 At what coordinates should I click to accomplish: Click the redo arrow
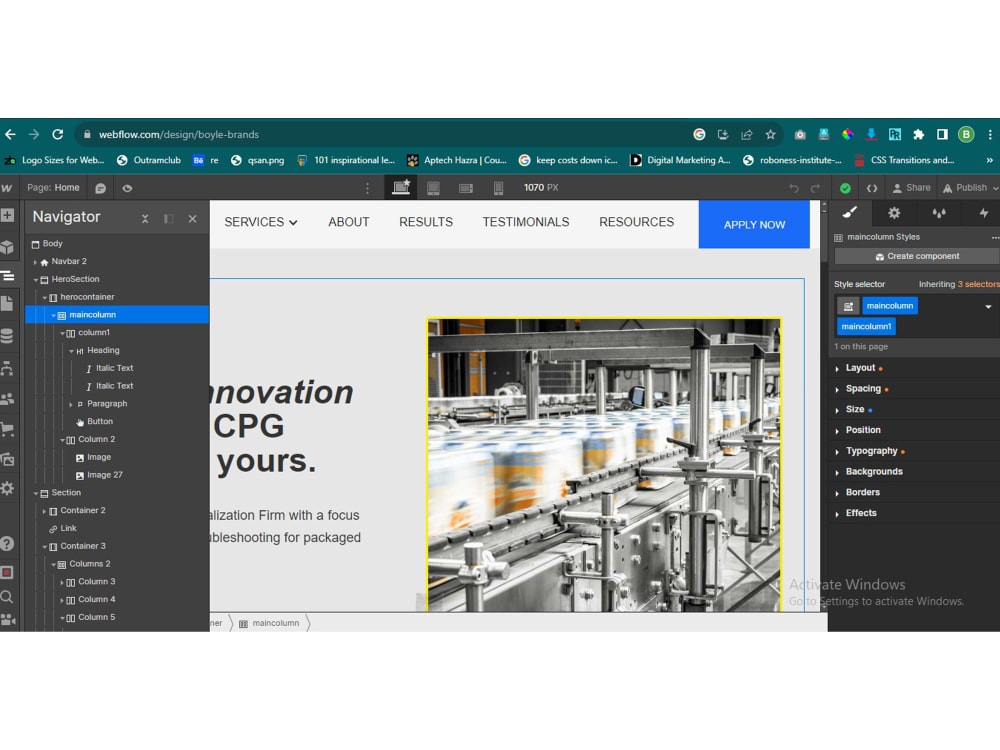815,188
